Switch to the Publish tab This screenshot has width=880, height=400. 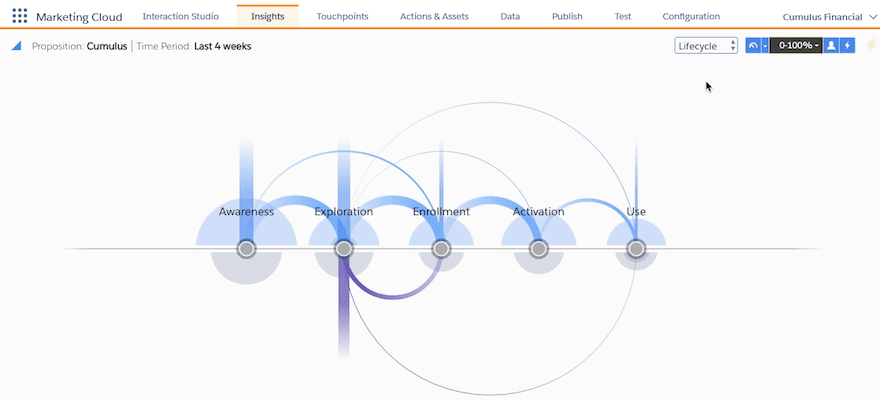click(567, 16)
